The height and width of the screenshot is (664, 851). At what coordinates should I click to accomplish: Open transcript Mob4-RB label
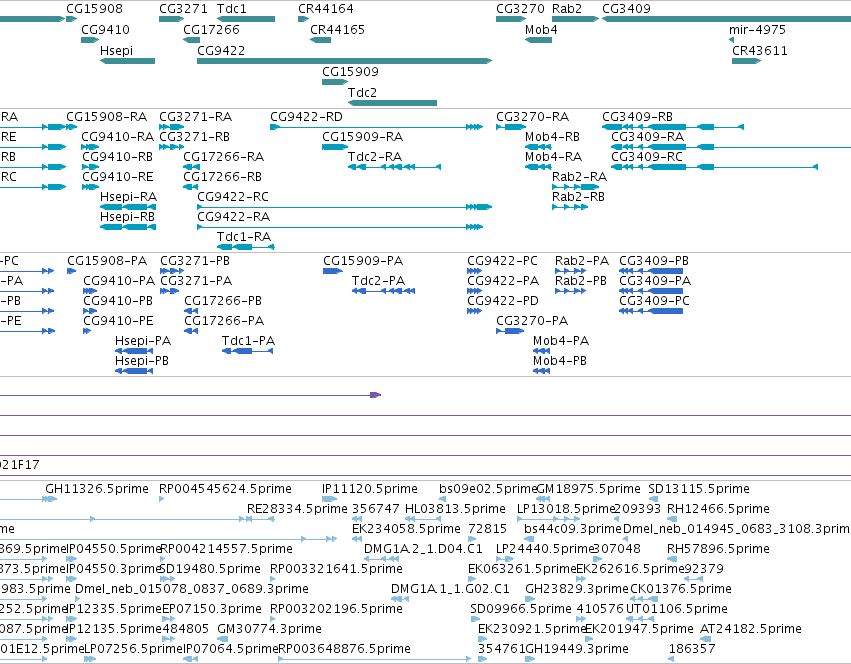tap(552, 137)
